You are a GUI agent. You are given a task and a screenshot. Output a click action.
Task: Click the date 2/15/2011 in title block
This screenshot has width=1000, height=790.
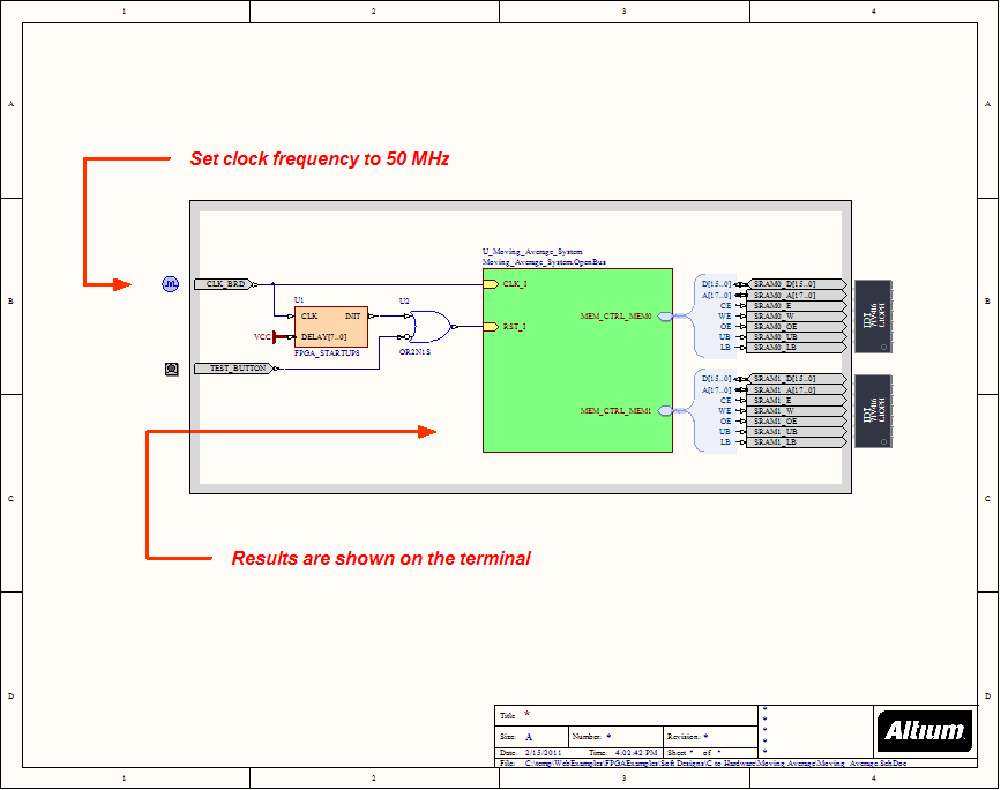(x=543, y=753)
